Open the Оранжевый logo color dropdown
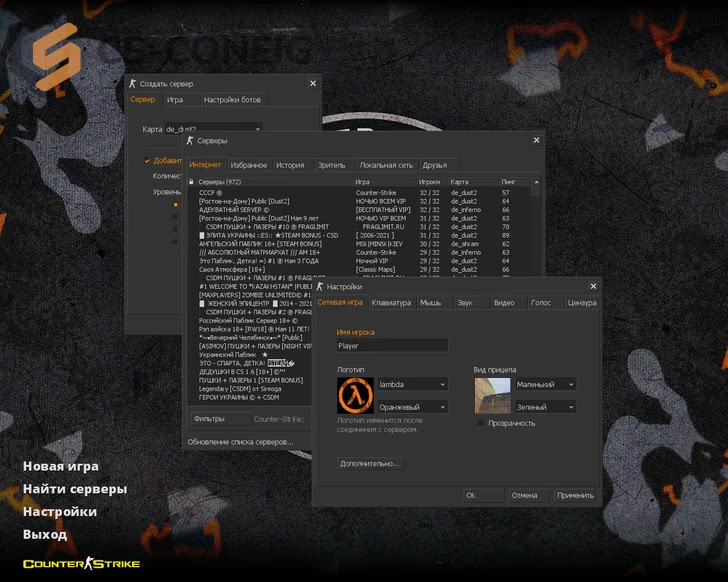Screen dimensions: 728x582 (x=413, y=407)
